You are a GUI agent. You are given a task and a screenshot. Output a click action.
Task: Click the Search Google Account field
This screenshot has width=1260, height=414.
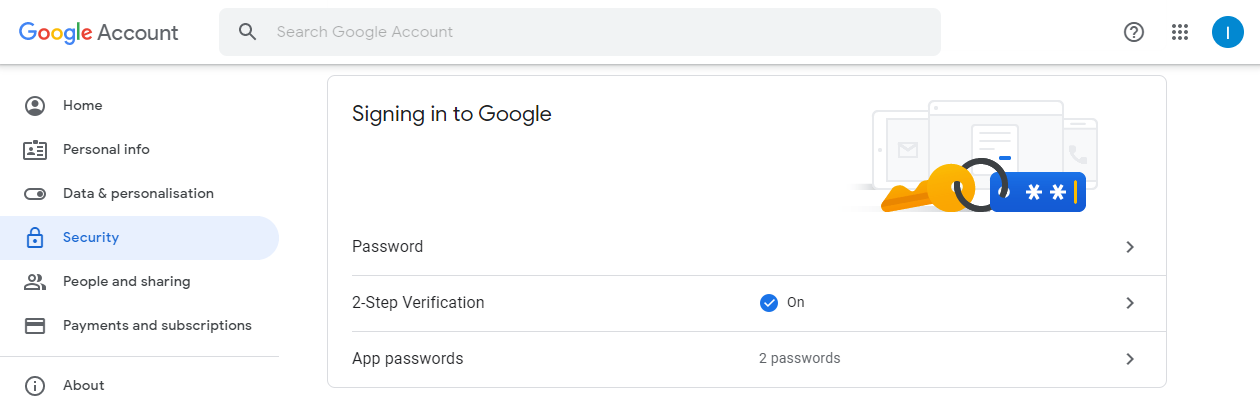pos(580,32)
